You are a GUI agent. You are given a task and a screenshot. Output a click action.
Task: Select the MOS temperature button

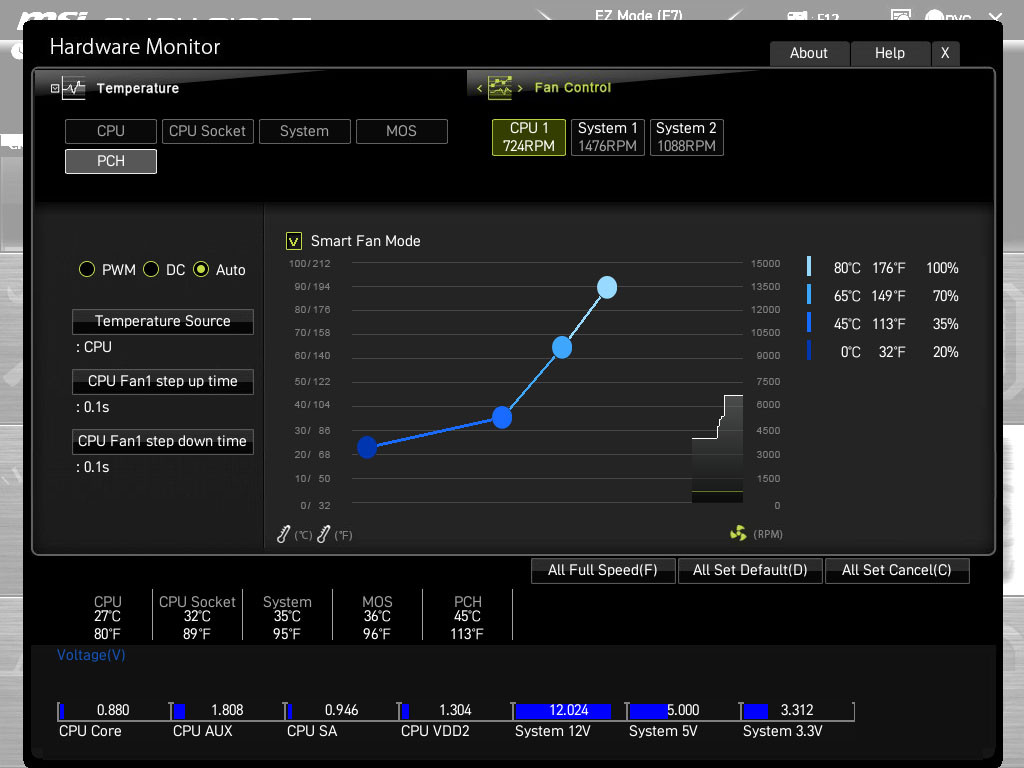pyautogui.click(x=402, y=131)
